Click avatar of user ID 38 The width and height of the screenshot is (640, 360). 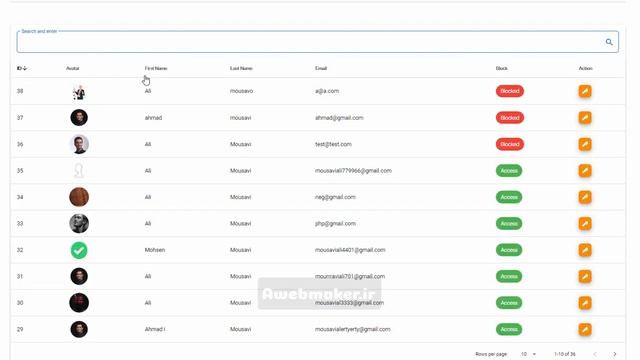pyautogui.click(x=79, y=92)
